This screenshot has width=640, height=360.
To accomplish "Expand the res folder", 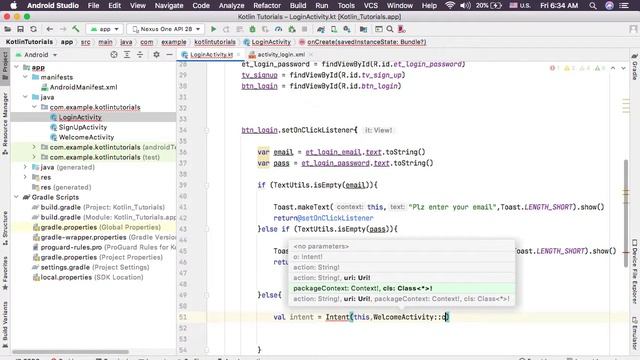I will (25, 177).
